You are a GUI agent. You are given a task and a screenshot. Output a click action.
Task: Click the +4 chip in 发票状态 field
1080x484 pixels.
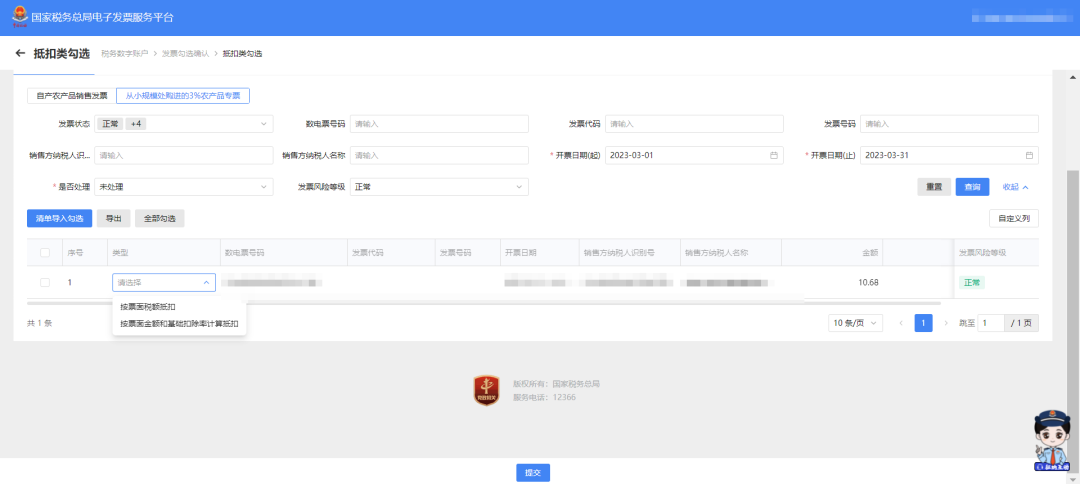pyautogui.click(x=136, y=124)
